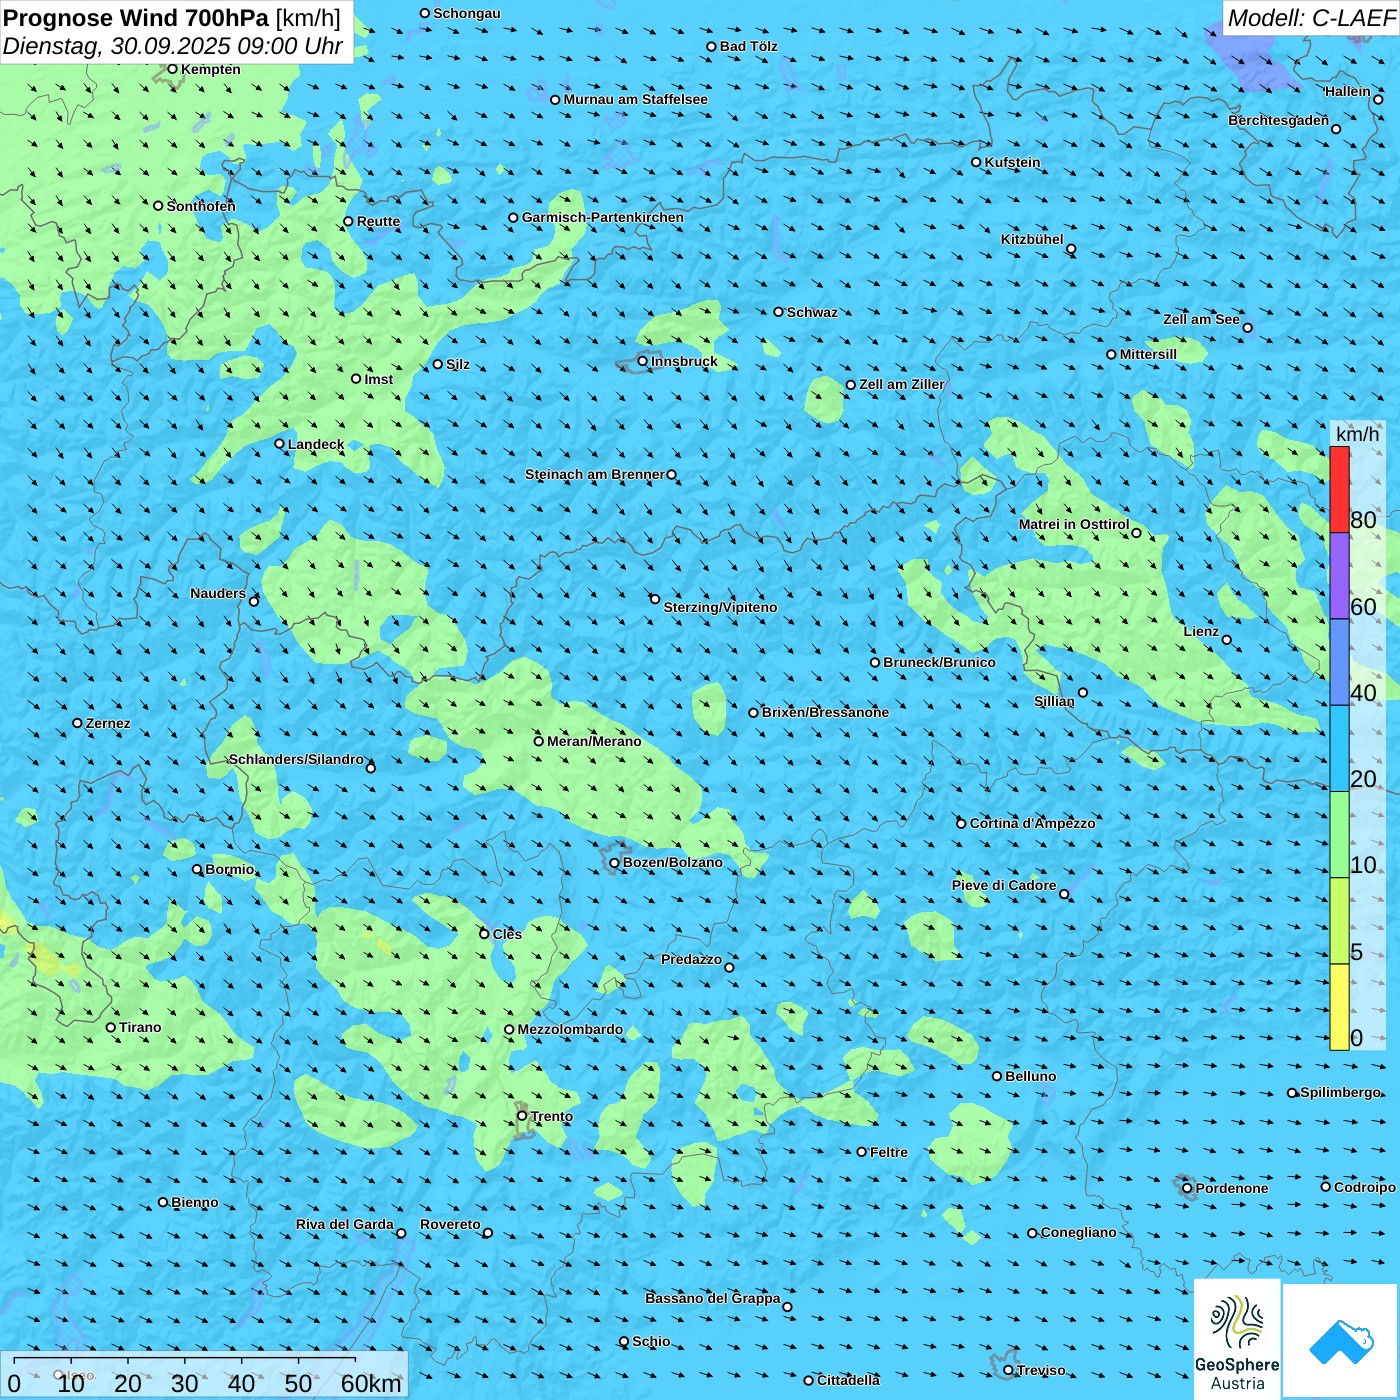Click the Nauders label
The height and width of the screenshot is (1400, 1400).
[x=218, y=593]
